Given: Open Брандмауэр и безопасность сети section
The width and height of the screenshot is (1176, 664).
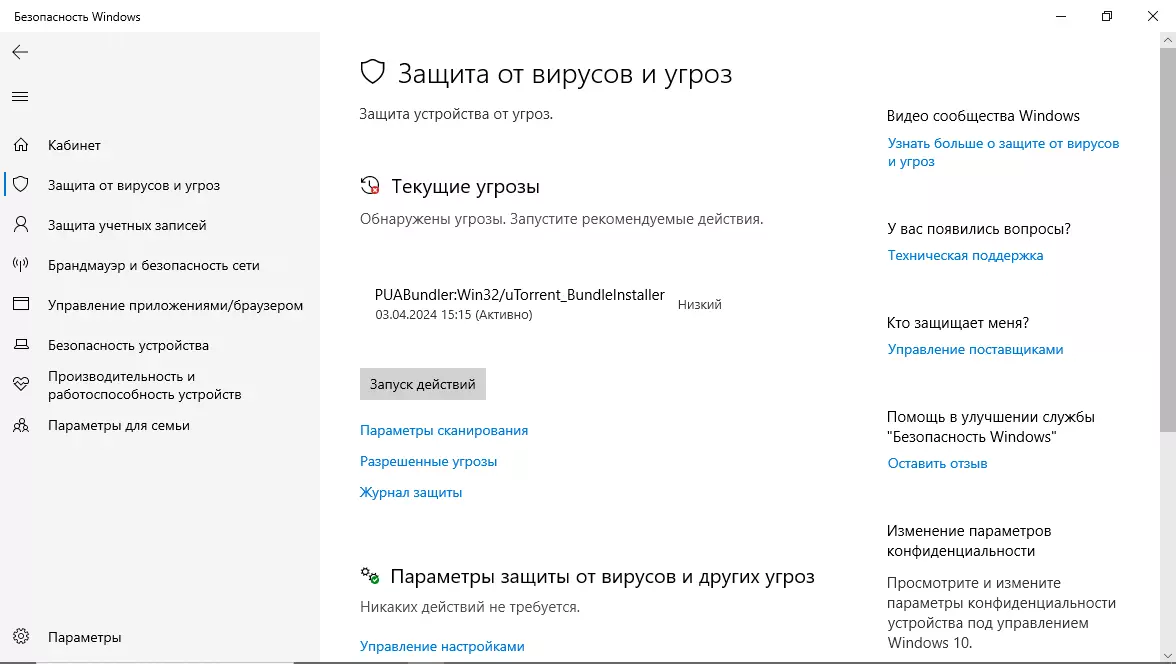Looking at the screenshot, I should click(x=153, y=265).
